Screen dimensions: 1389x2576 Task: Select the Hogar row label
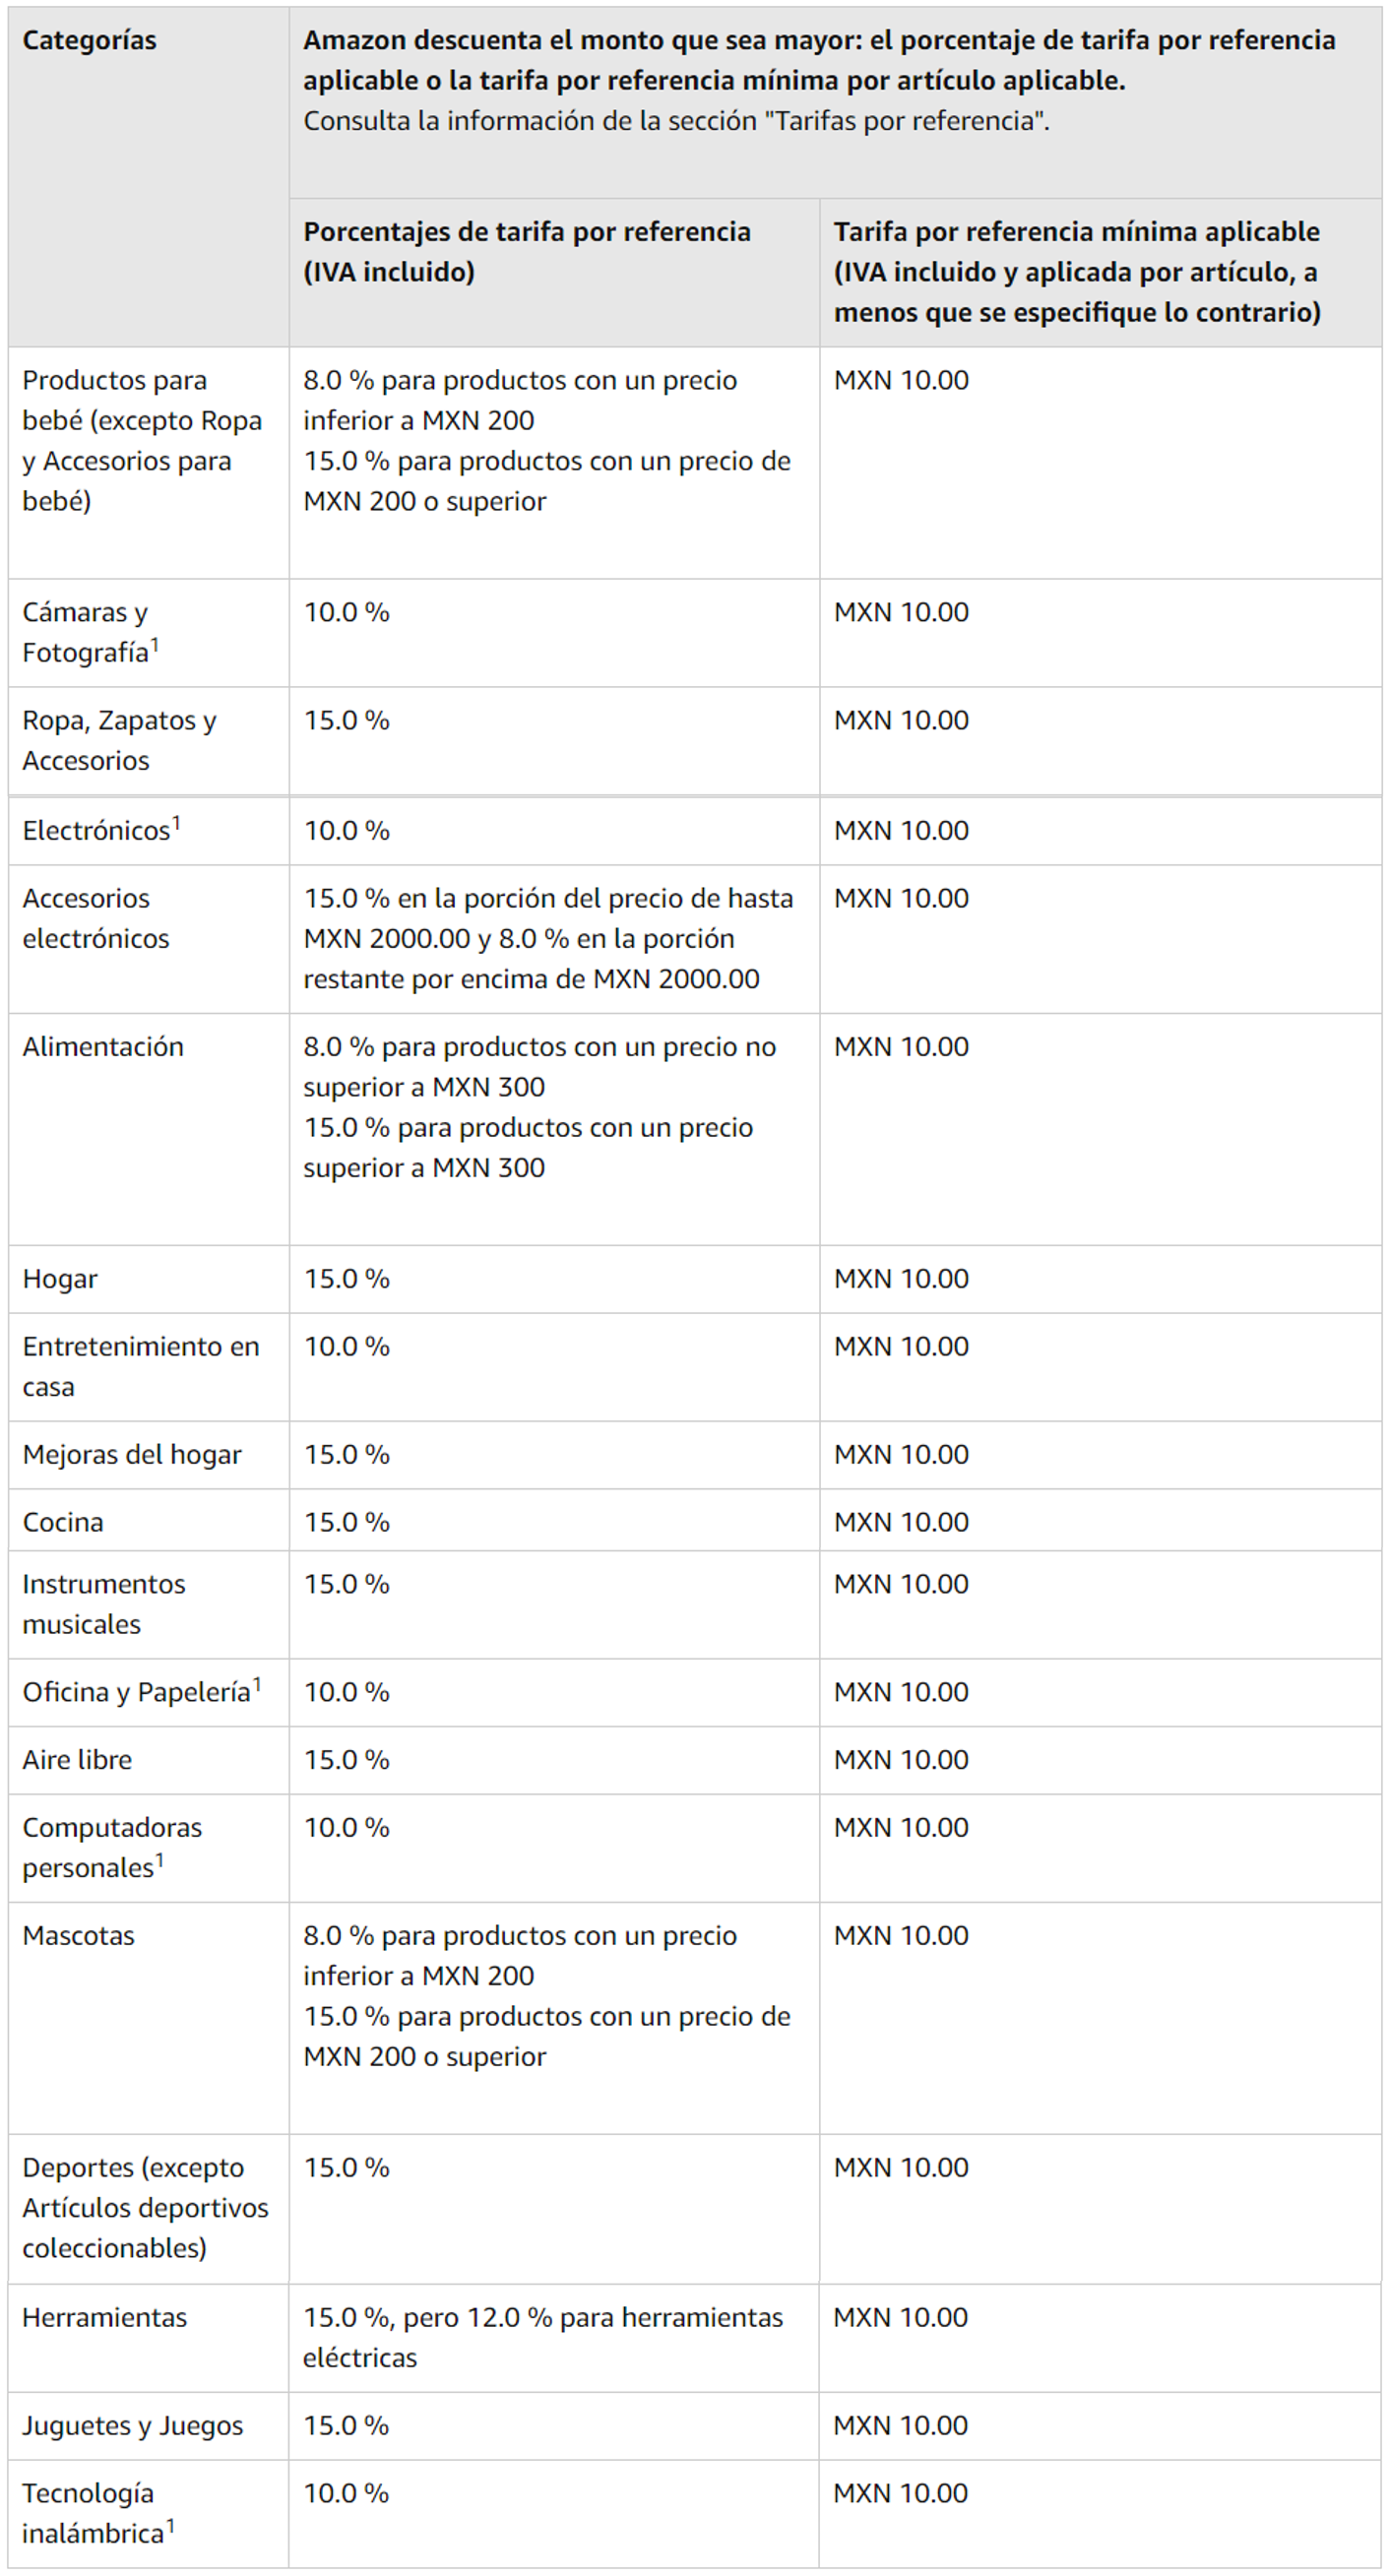coord(60,1279)
